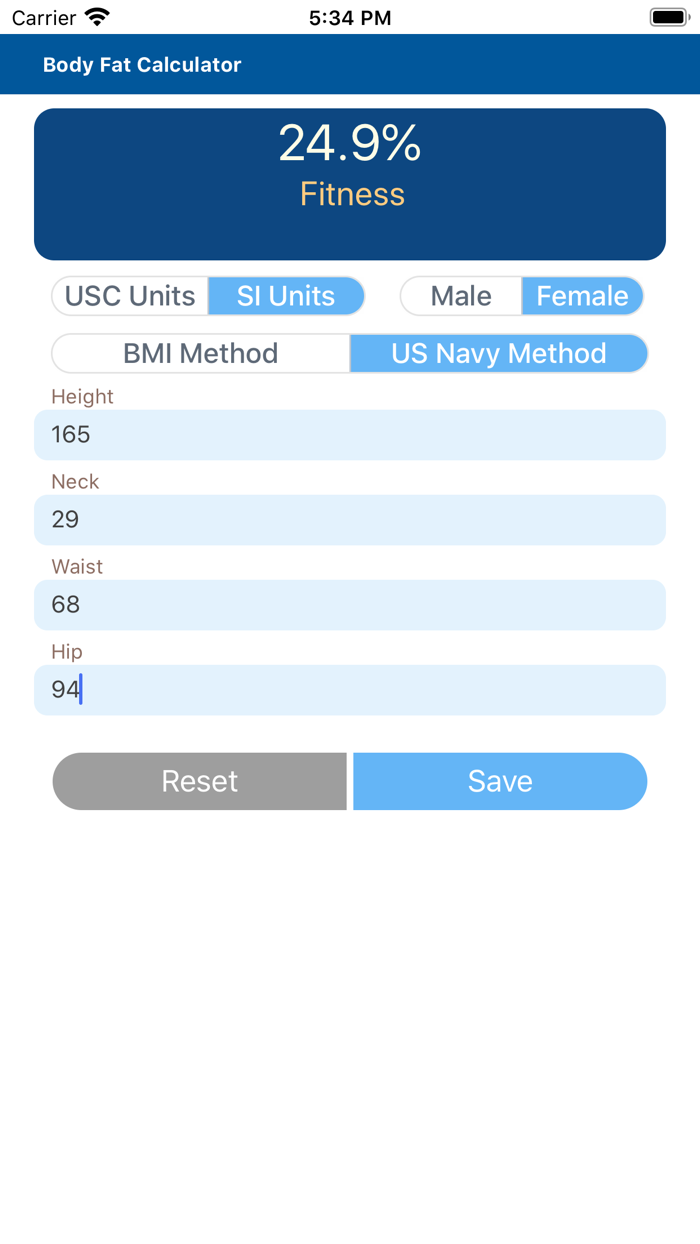
Task: Switch gender to Female
Action: [x=582, y=295]
